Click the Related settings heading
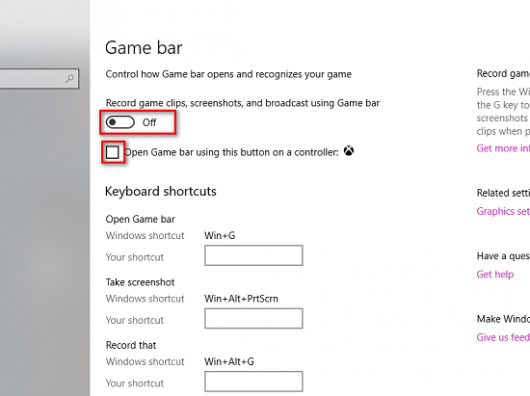This screenshot has height=396, width=530. [x=503, y=193]
